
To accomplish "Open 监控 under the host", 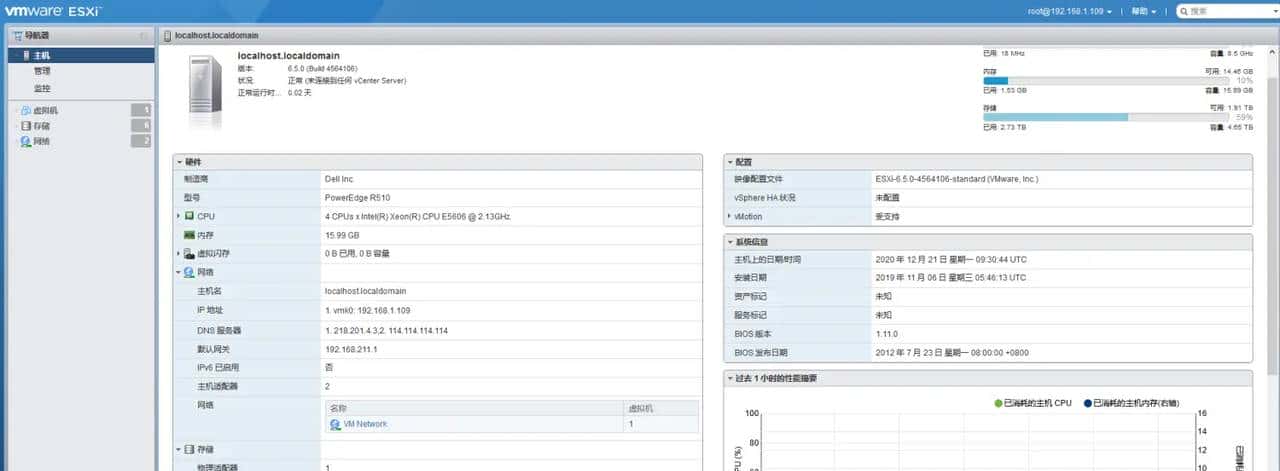I will pyautogui.click(x=42, y=88).
